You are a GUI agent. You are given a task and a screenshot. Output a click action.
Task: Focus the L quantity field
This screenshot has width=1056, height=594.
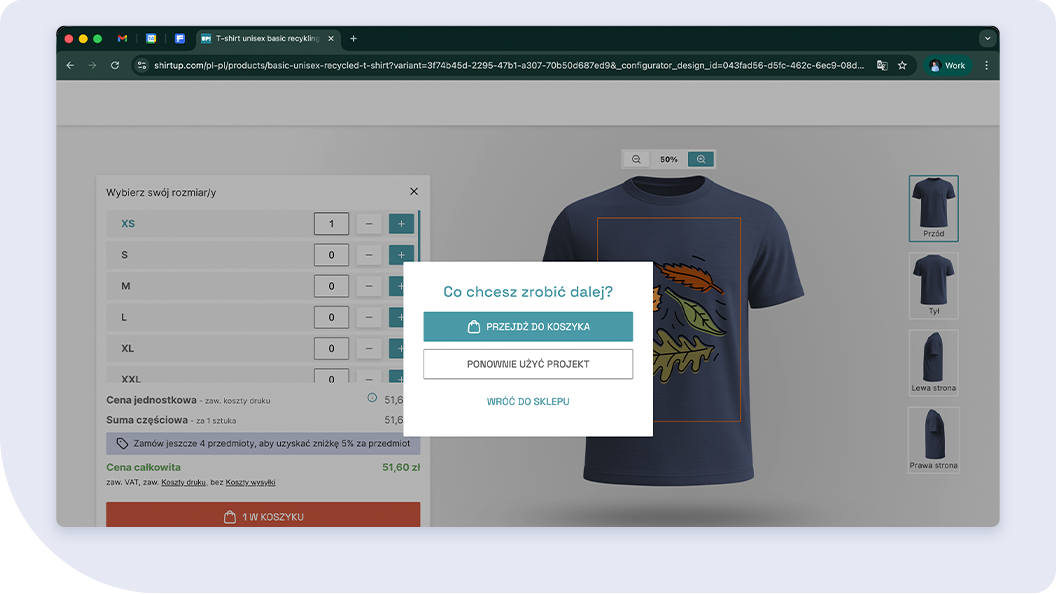pos(331,317)
